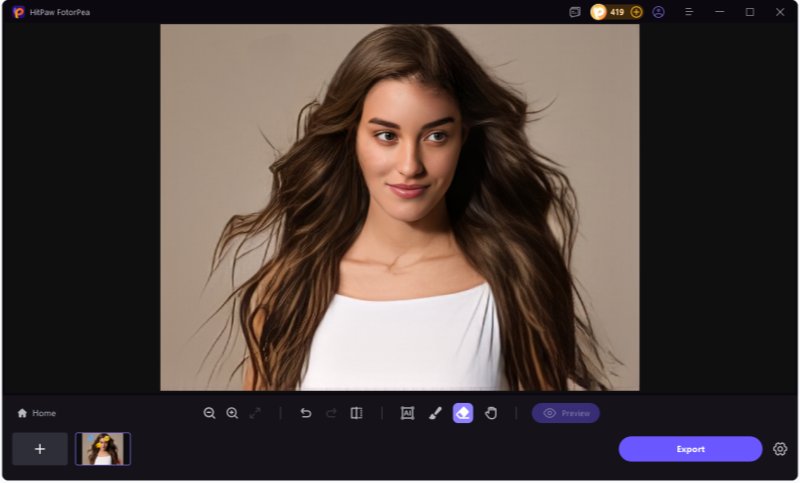The image size is (800, 483).
Task: Go to Home
Action: pos(37,413)
